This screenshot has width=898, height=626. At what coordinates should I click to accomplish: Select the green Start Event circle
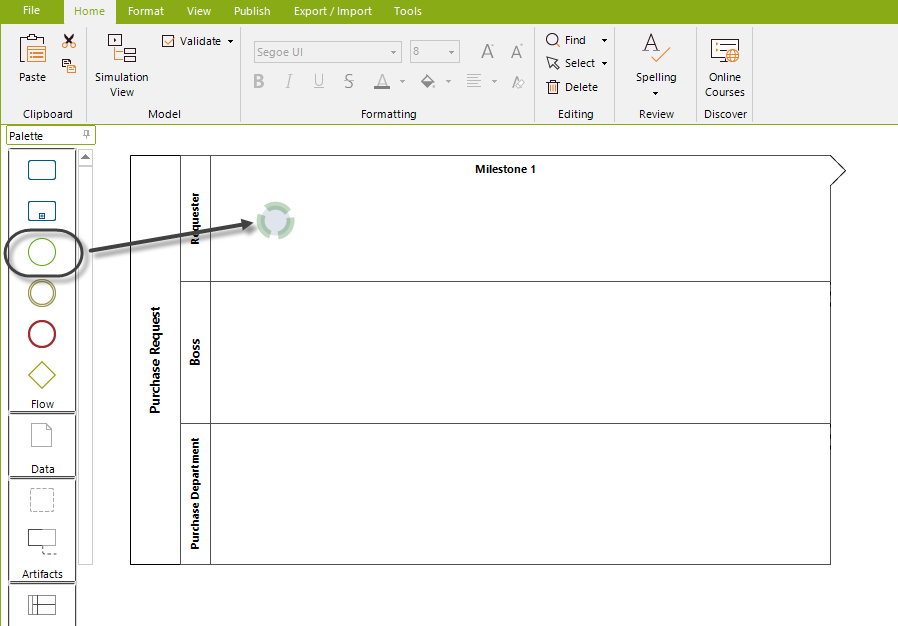click(42, 252)
